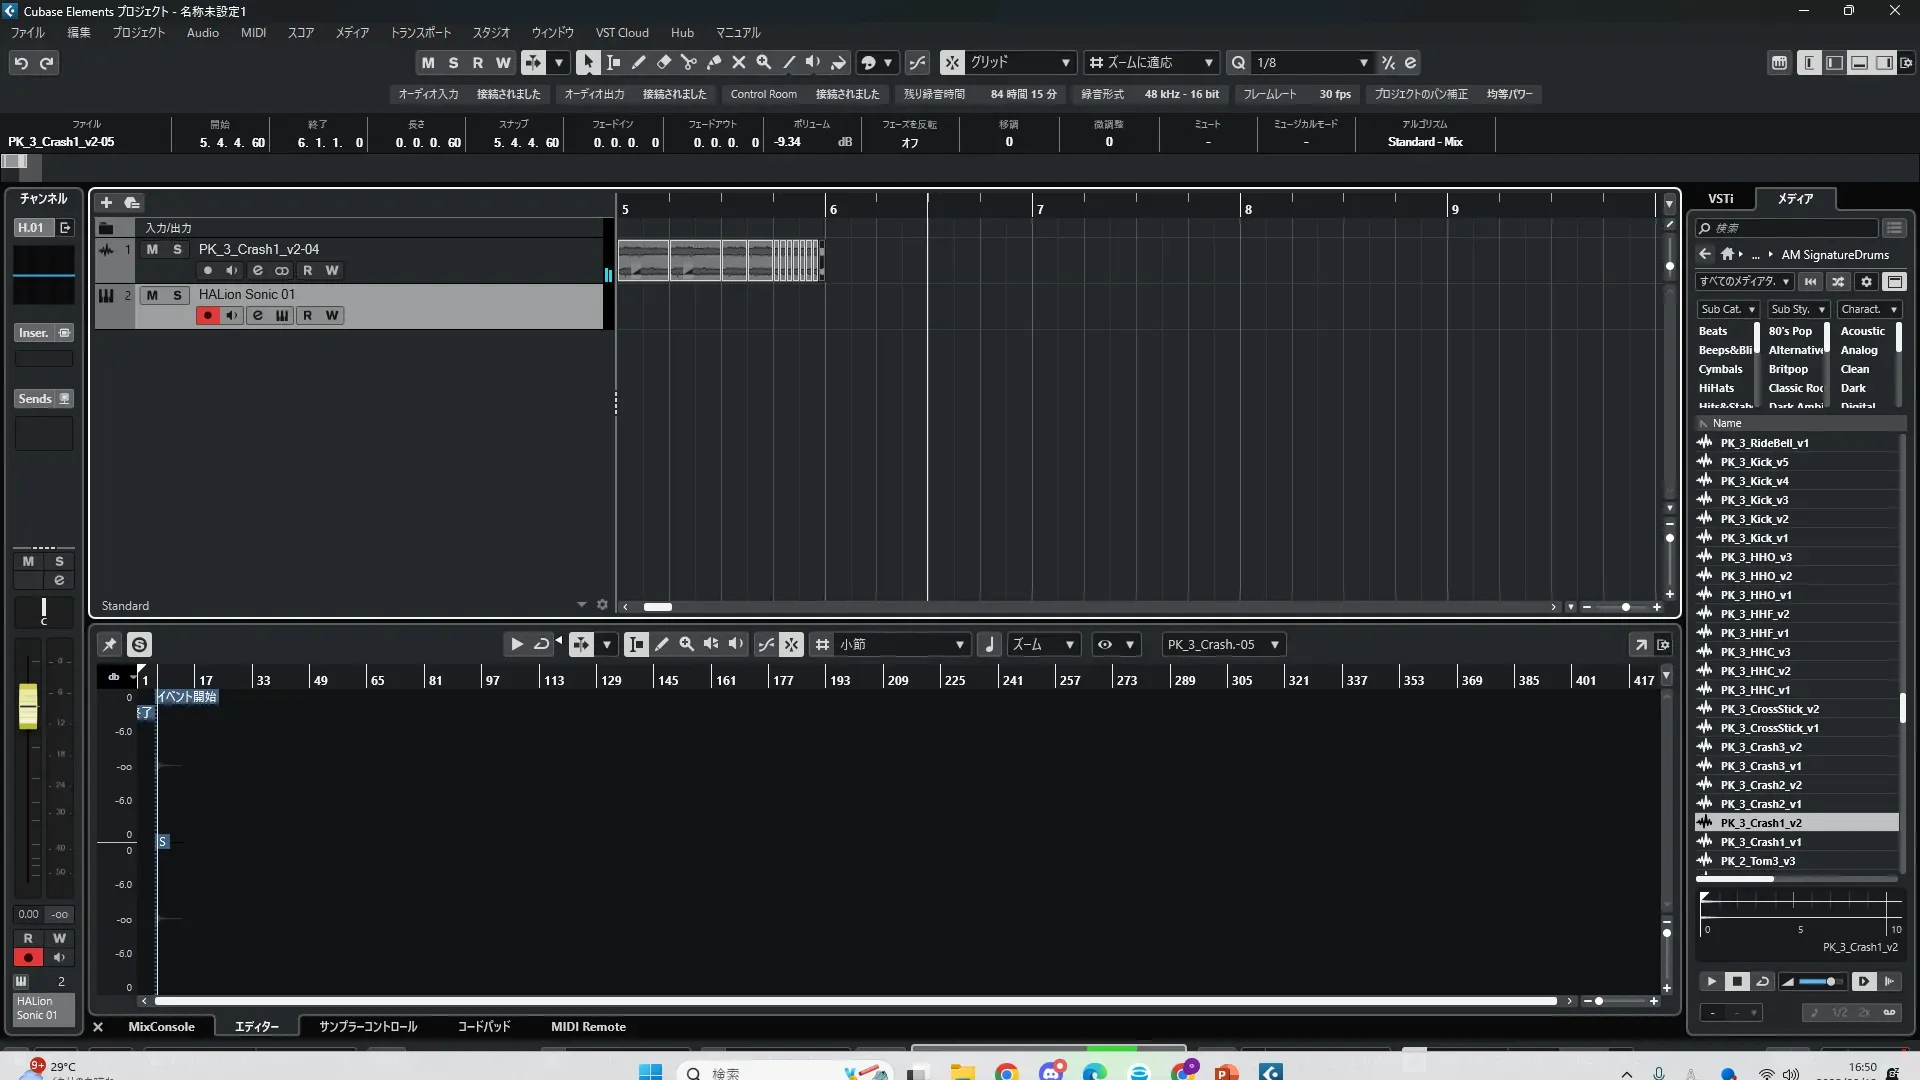
Task: Select the Glue tool
Action: point(713,62)
